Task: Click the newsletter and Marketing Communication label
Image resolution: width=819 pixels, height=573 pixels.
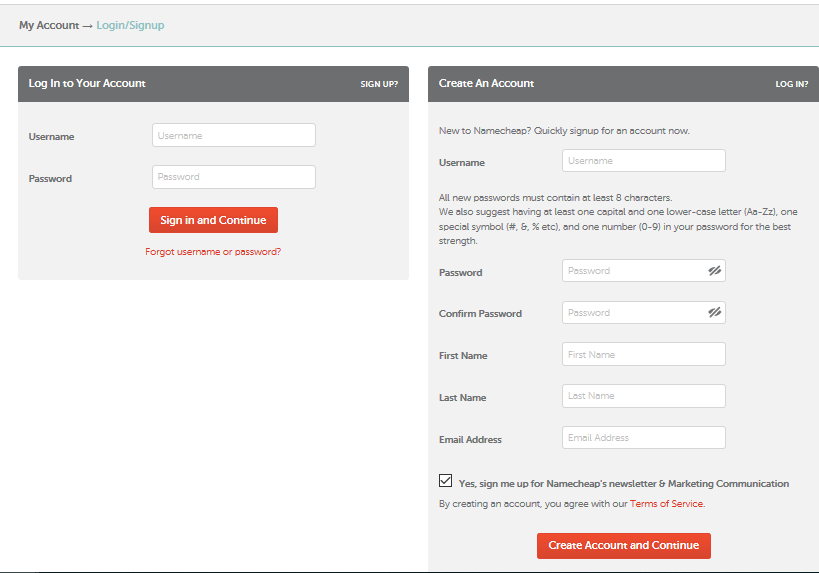Action: click(624, 484)
